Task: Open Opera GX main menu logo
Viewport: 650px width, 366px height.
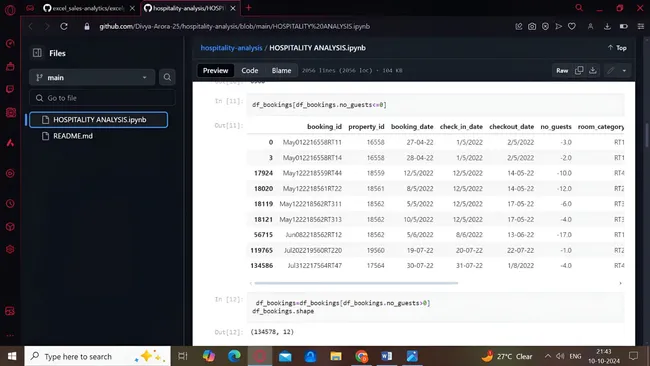Action: coord(10,9)
